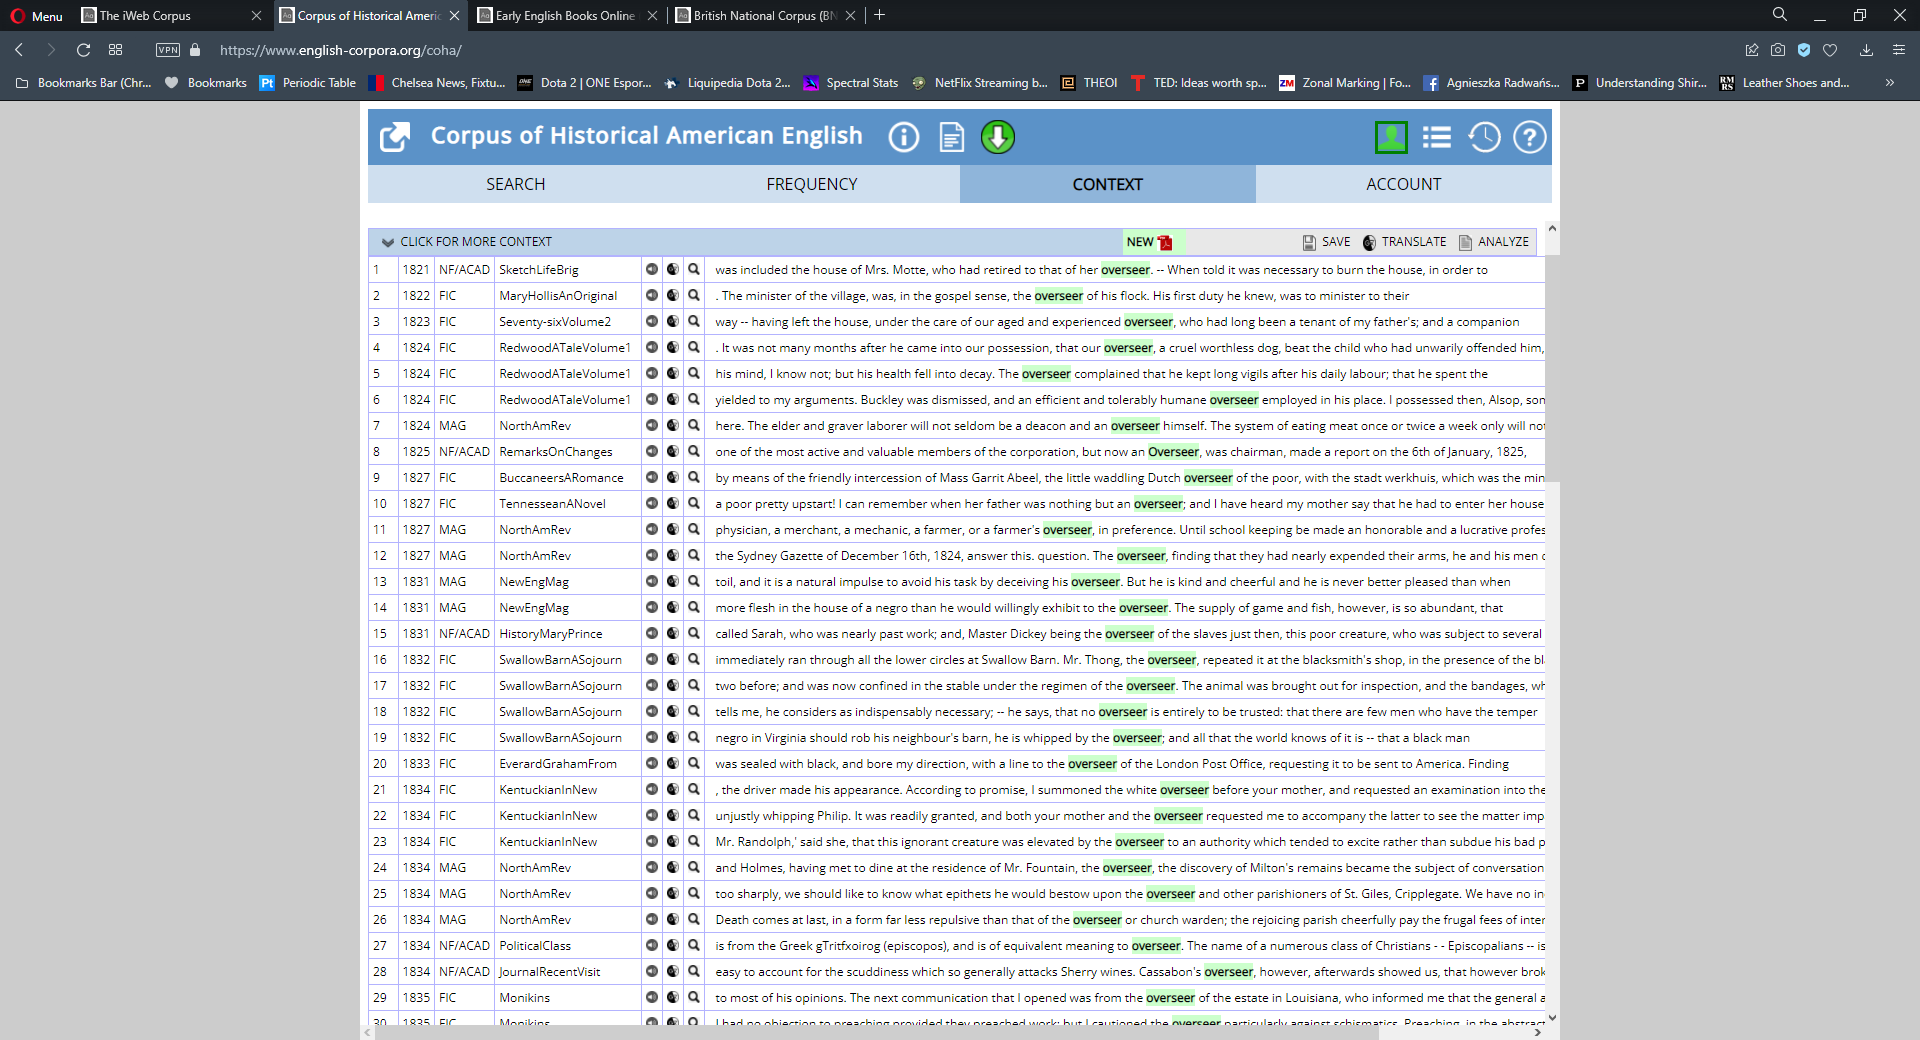1920x1040 pixels.
Task: Click the audio icon for row 10 TennesseanANovel
Action: point(652,503)
